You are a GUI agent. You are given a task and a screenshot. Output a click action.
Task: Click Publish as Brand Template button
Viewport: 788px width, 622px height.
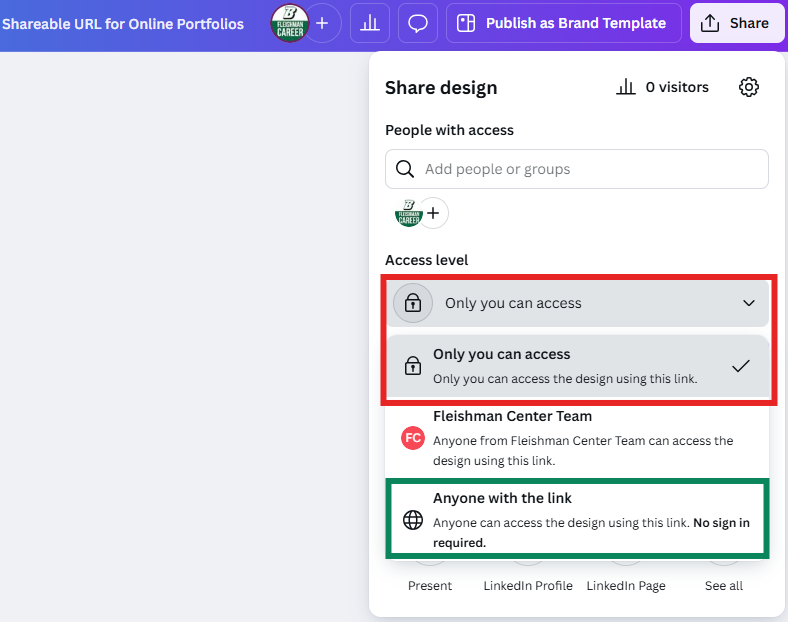pyautogui.click(x=562, y=23)
